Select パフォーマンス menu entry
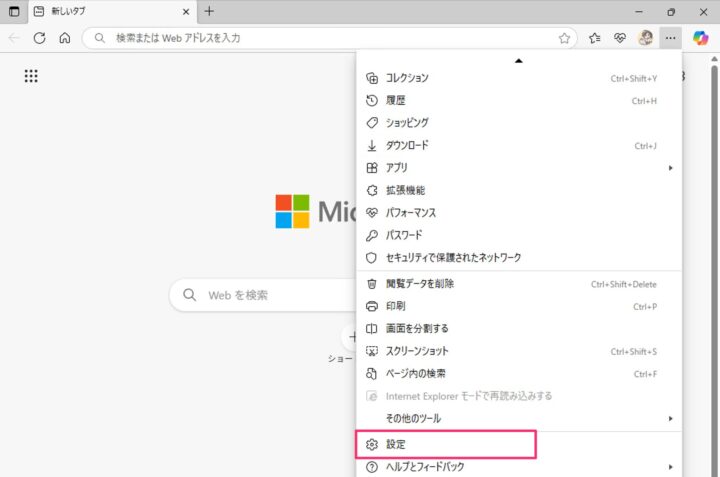 point(519,213)
